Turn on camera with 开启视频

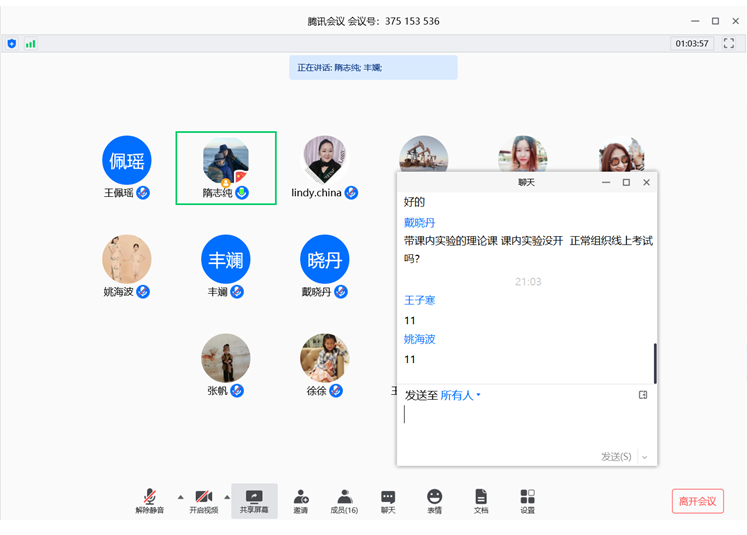(203, 501)
